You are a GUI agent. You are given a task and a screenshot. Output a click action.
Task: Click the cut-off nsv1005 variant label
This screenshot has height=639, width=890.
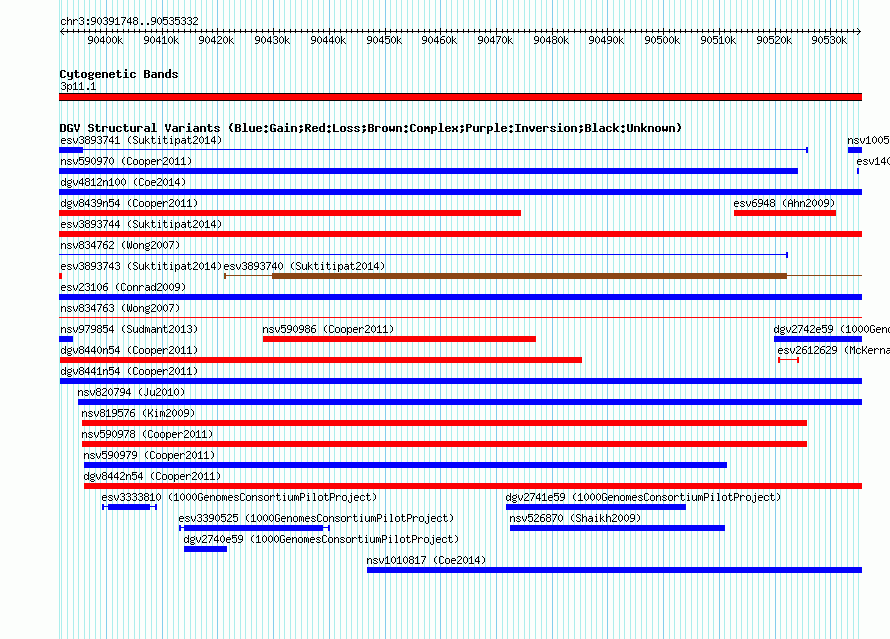[x=868, y=140]
